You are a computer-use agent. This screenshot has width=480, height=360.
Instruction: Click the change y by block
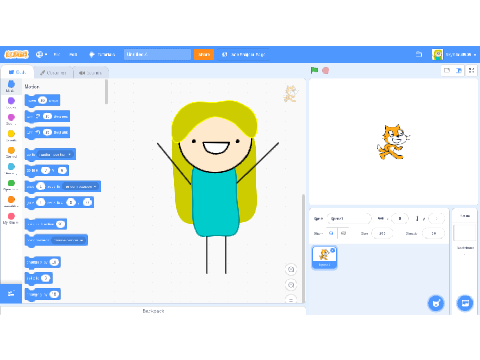point(43,294)
